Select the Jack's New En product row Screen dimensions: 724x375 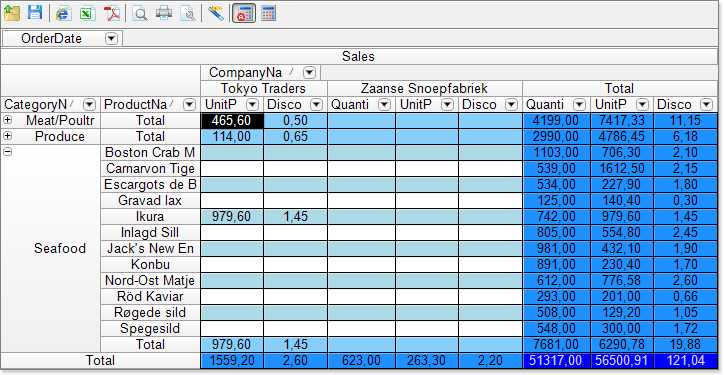tap(150, 248)
